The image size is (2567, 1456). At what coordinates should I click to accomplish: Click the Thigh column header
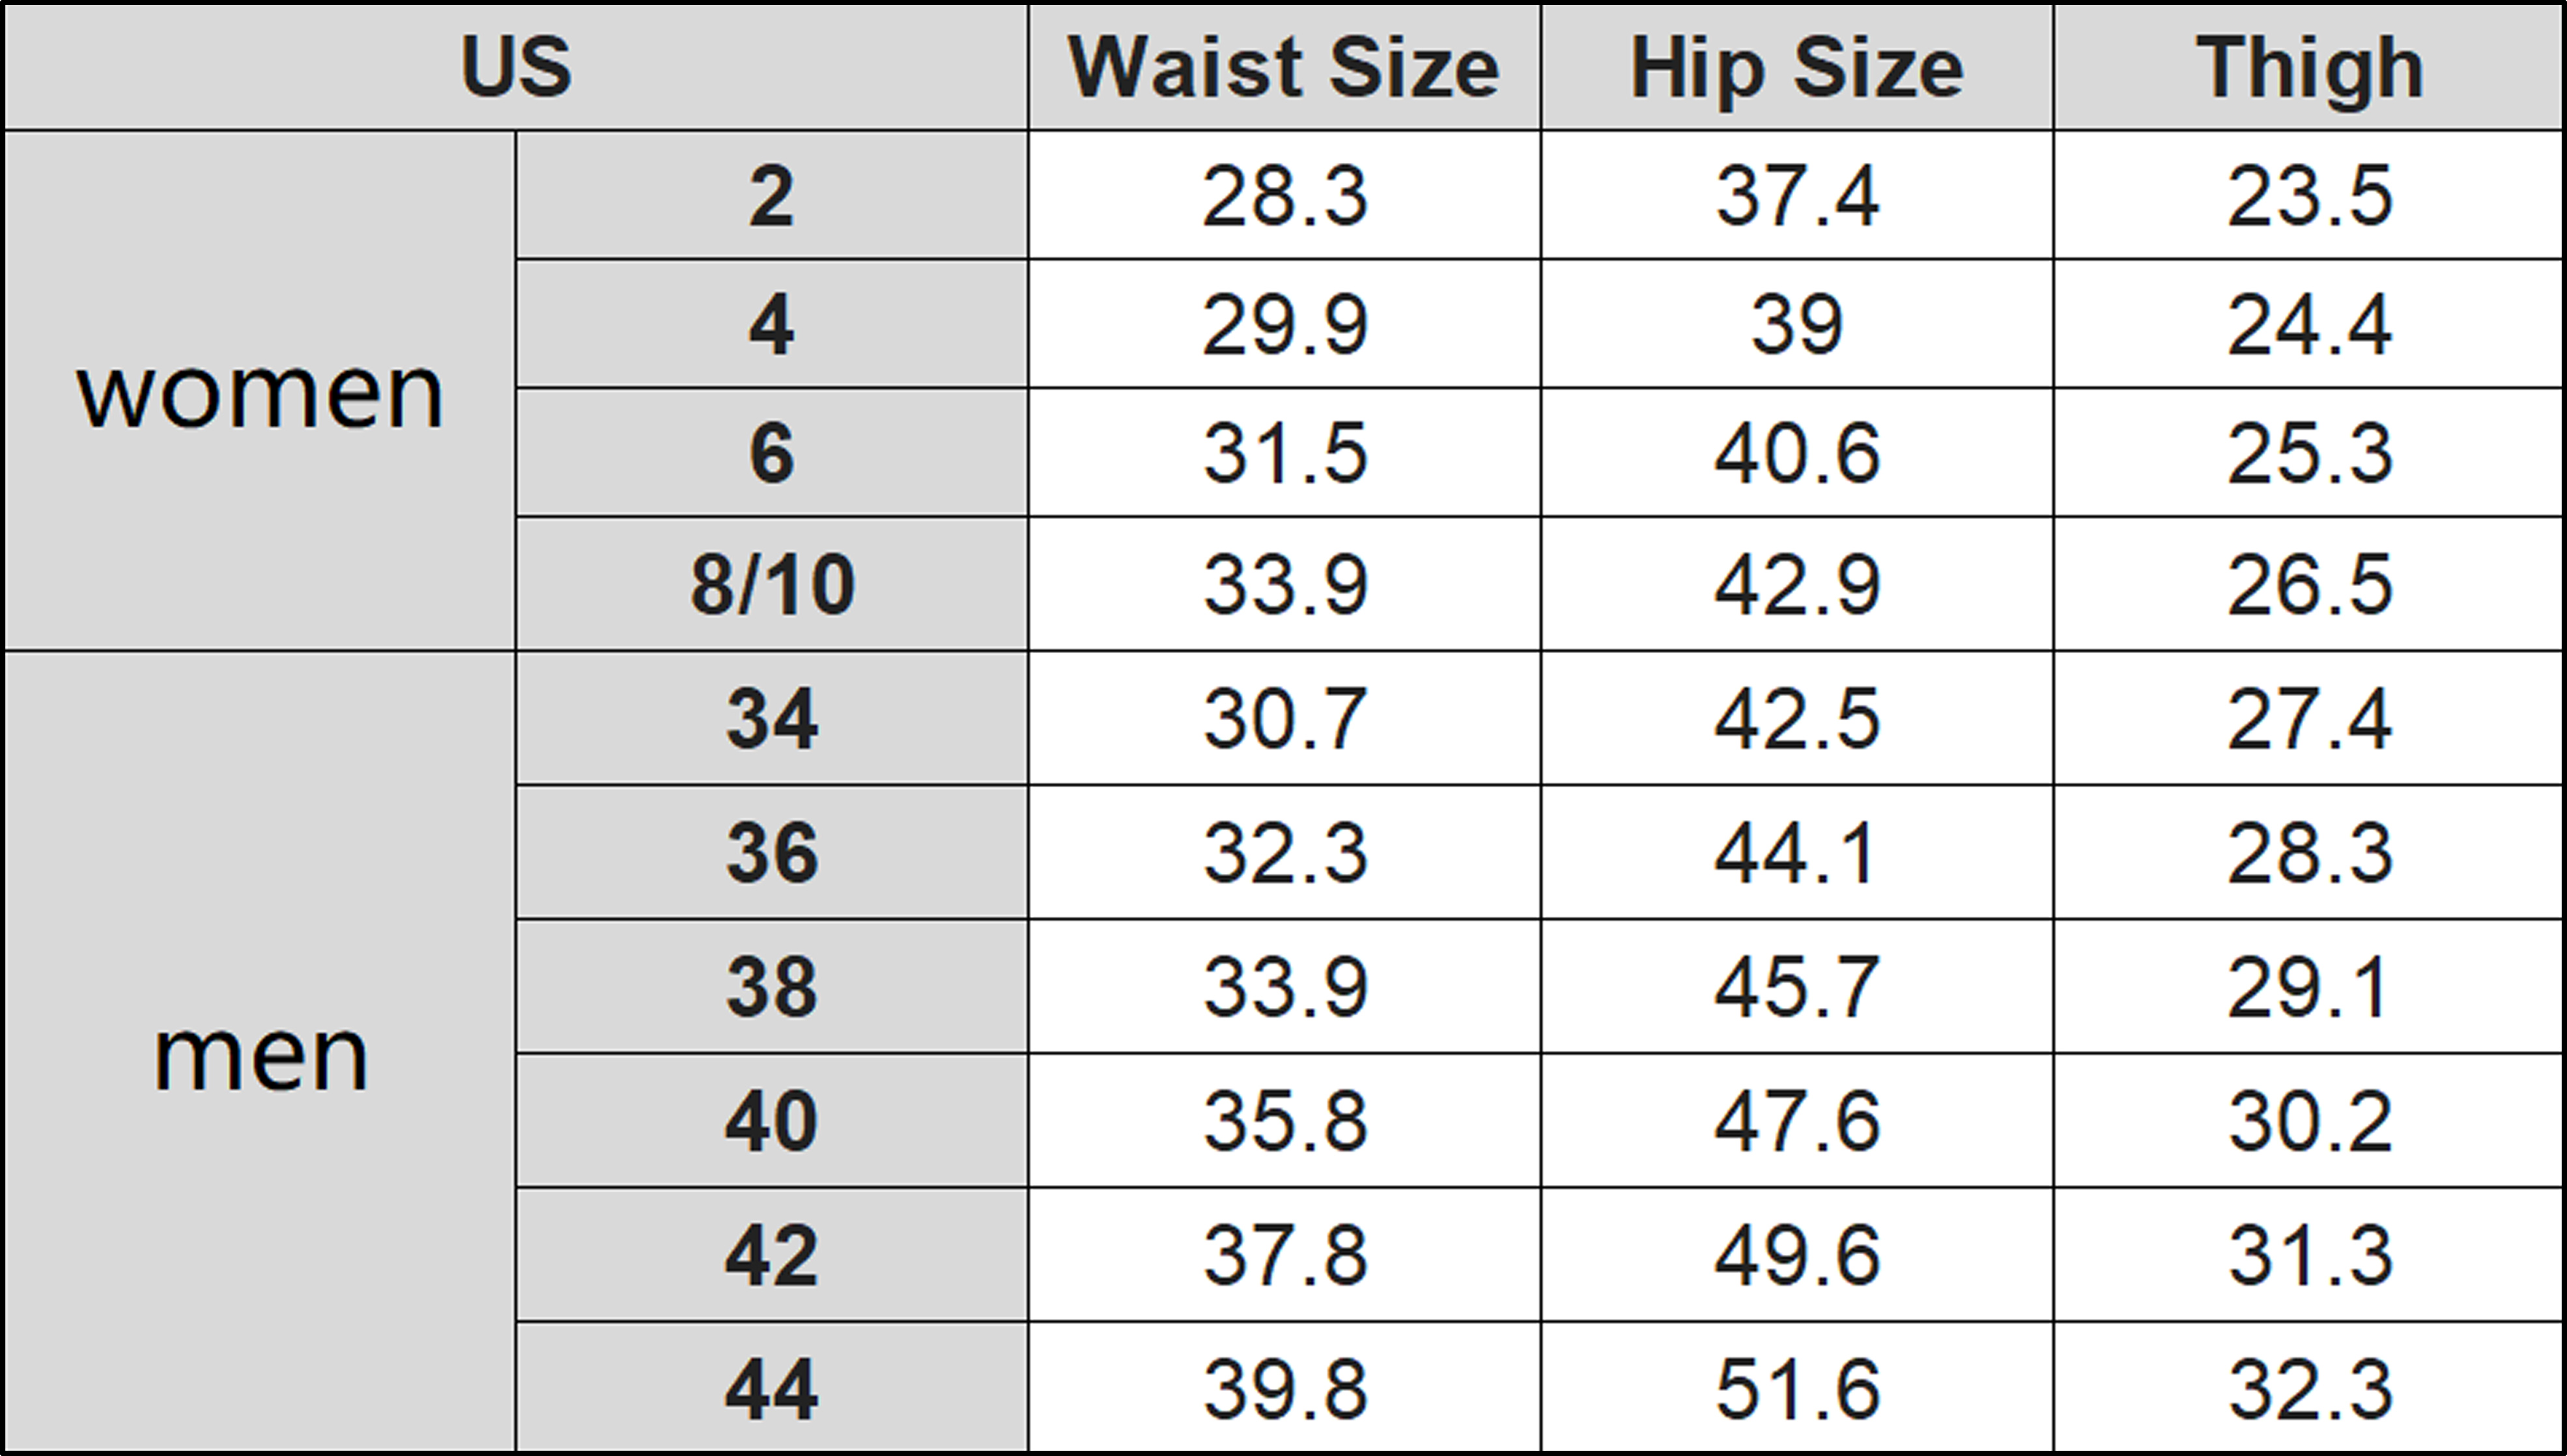pos(2309,68)
